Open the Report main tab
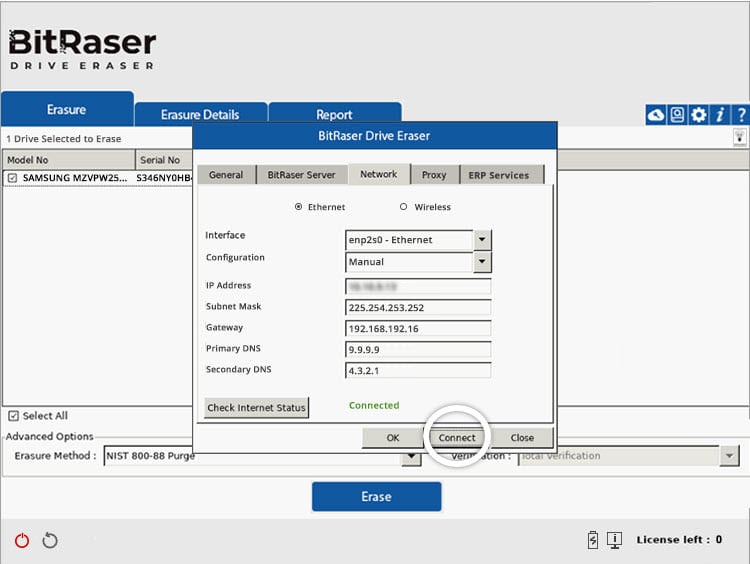Viewport: 750px width, 564px height. point(334,114)
